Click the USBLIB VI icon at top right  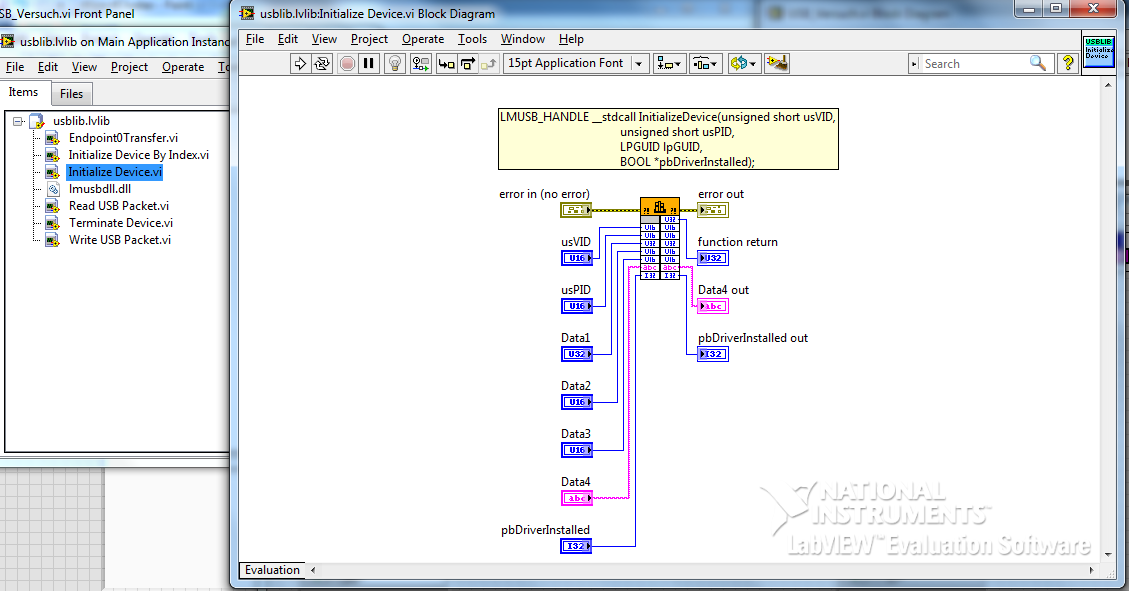click(1097, 52)
